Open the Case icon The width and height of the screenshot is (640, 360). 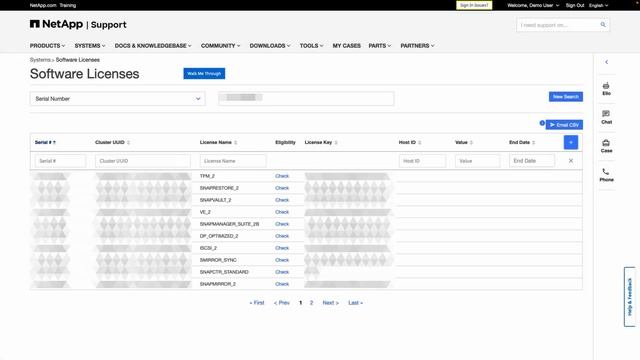click(606, 146)
